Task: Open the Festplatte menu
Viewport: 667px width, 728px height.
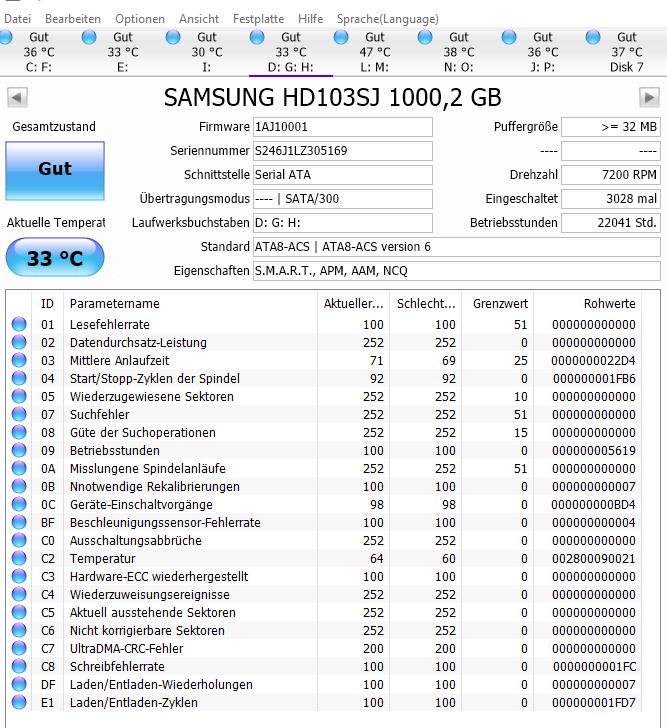Action: click(258, 19)
